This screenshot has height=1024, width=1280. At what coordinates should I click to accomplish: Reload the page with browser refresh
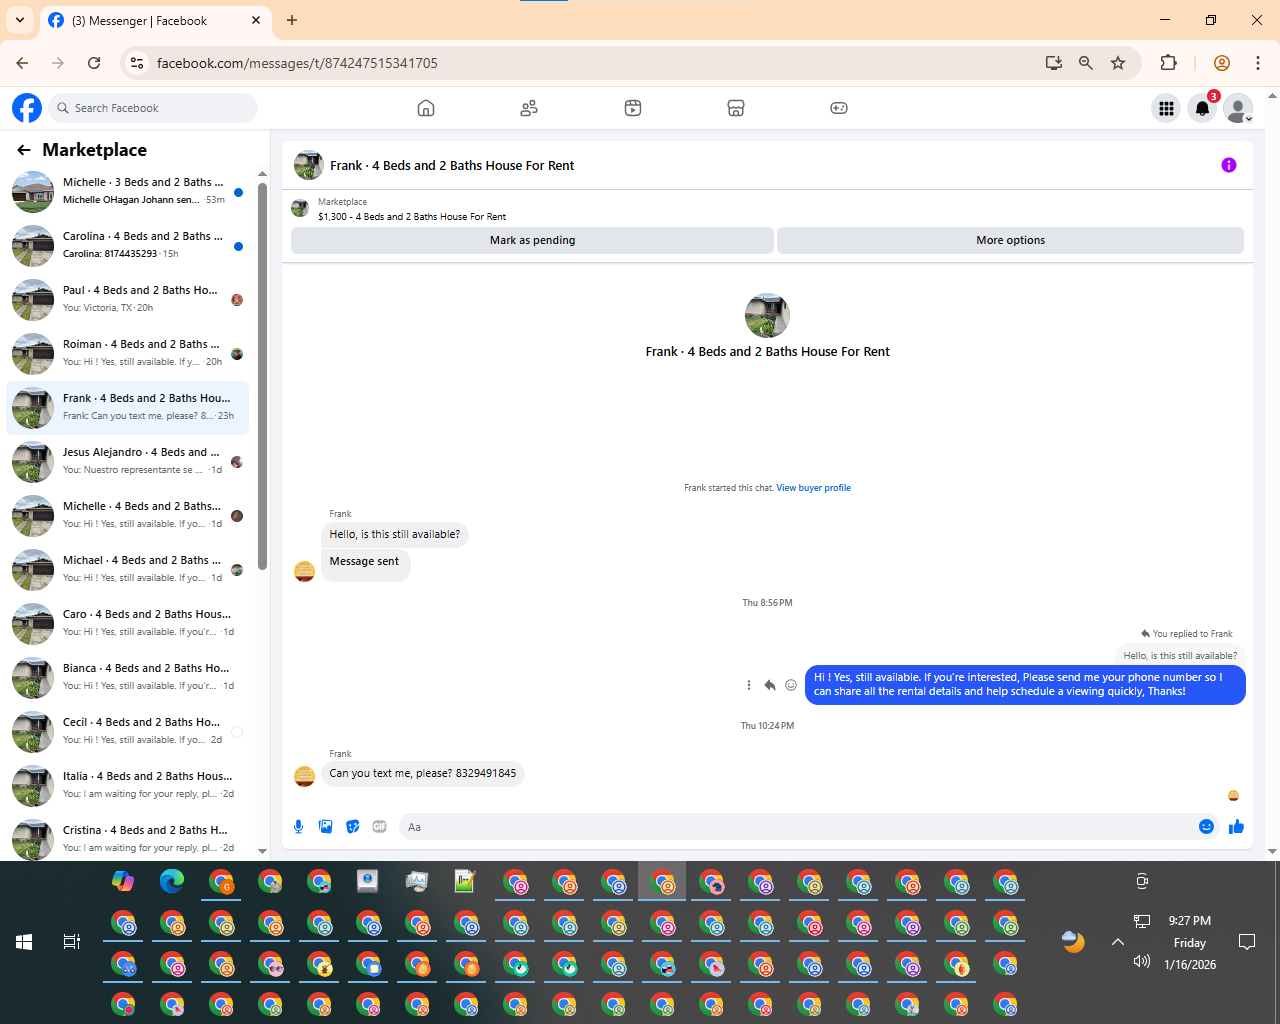pyautogui.click(x=94, y=63)
